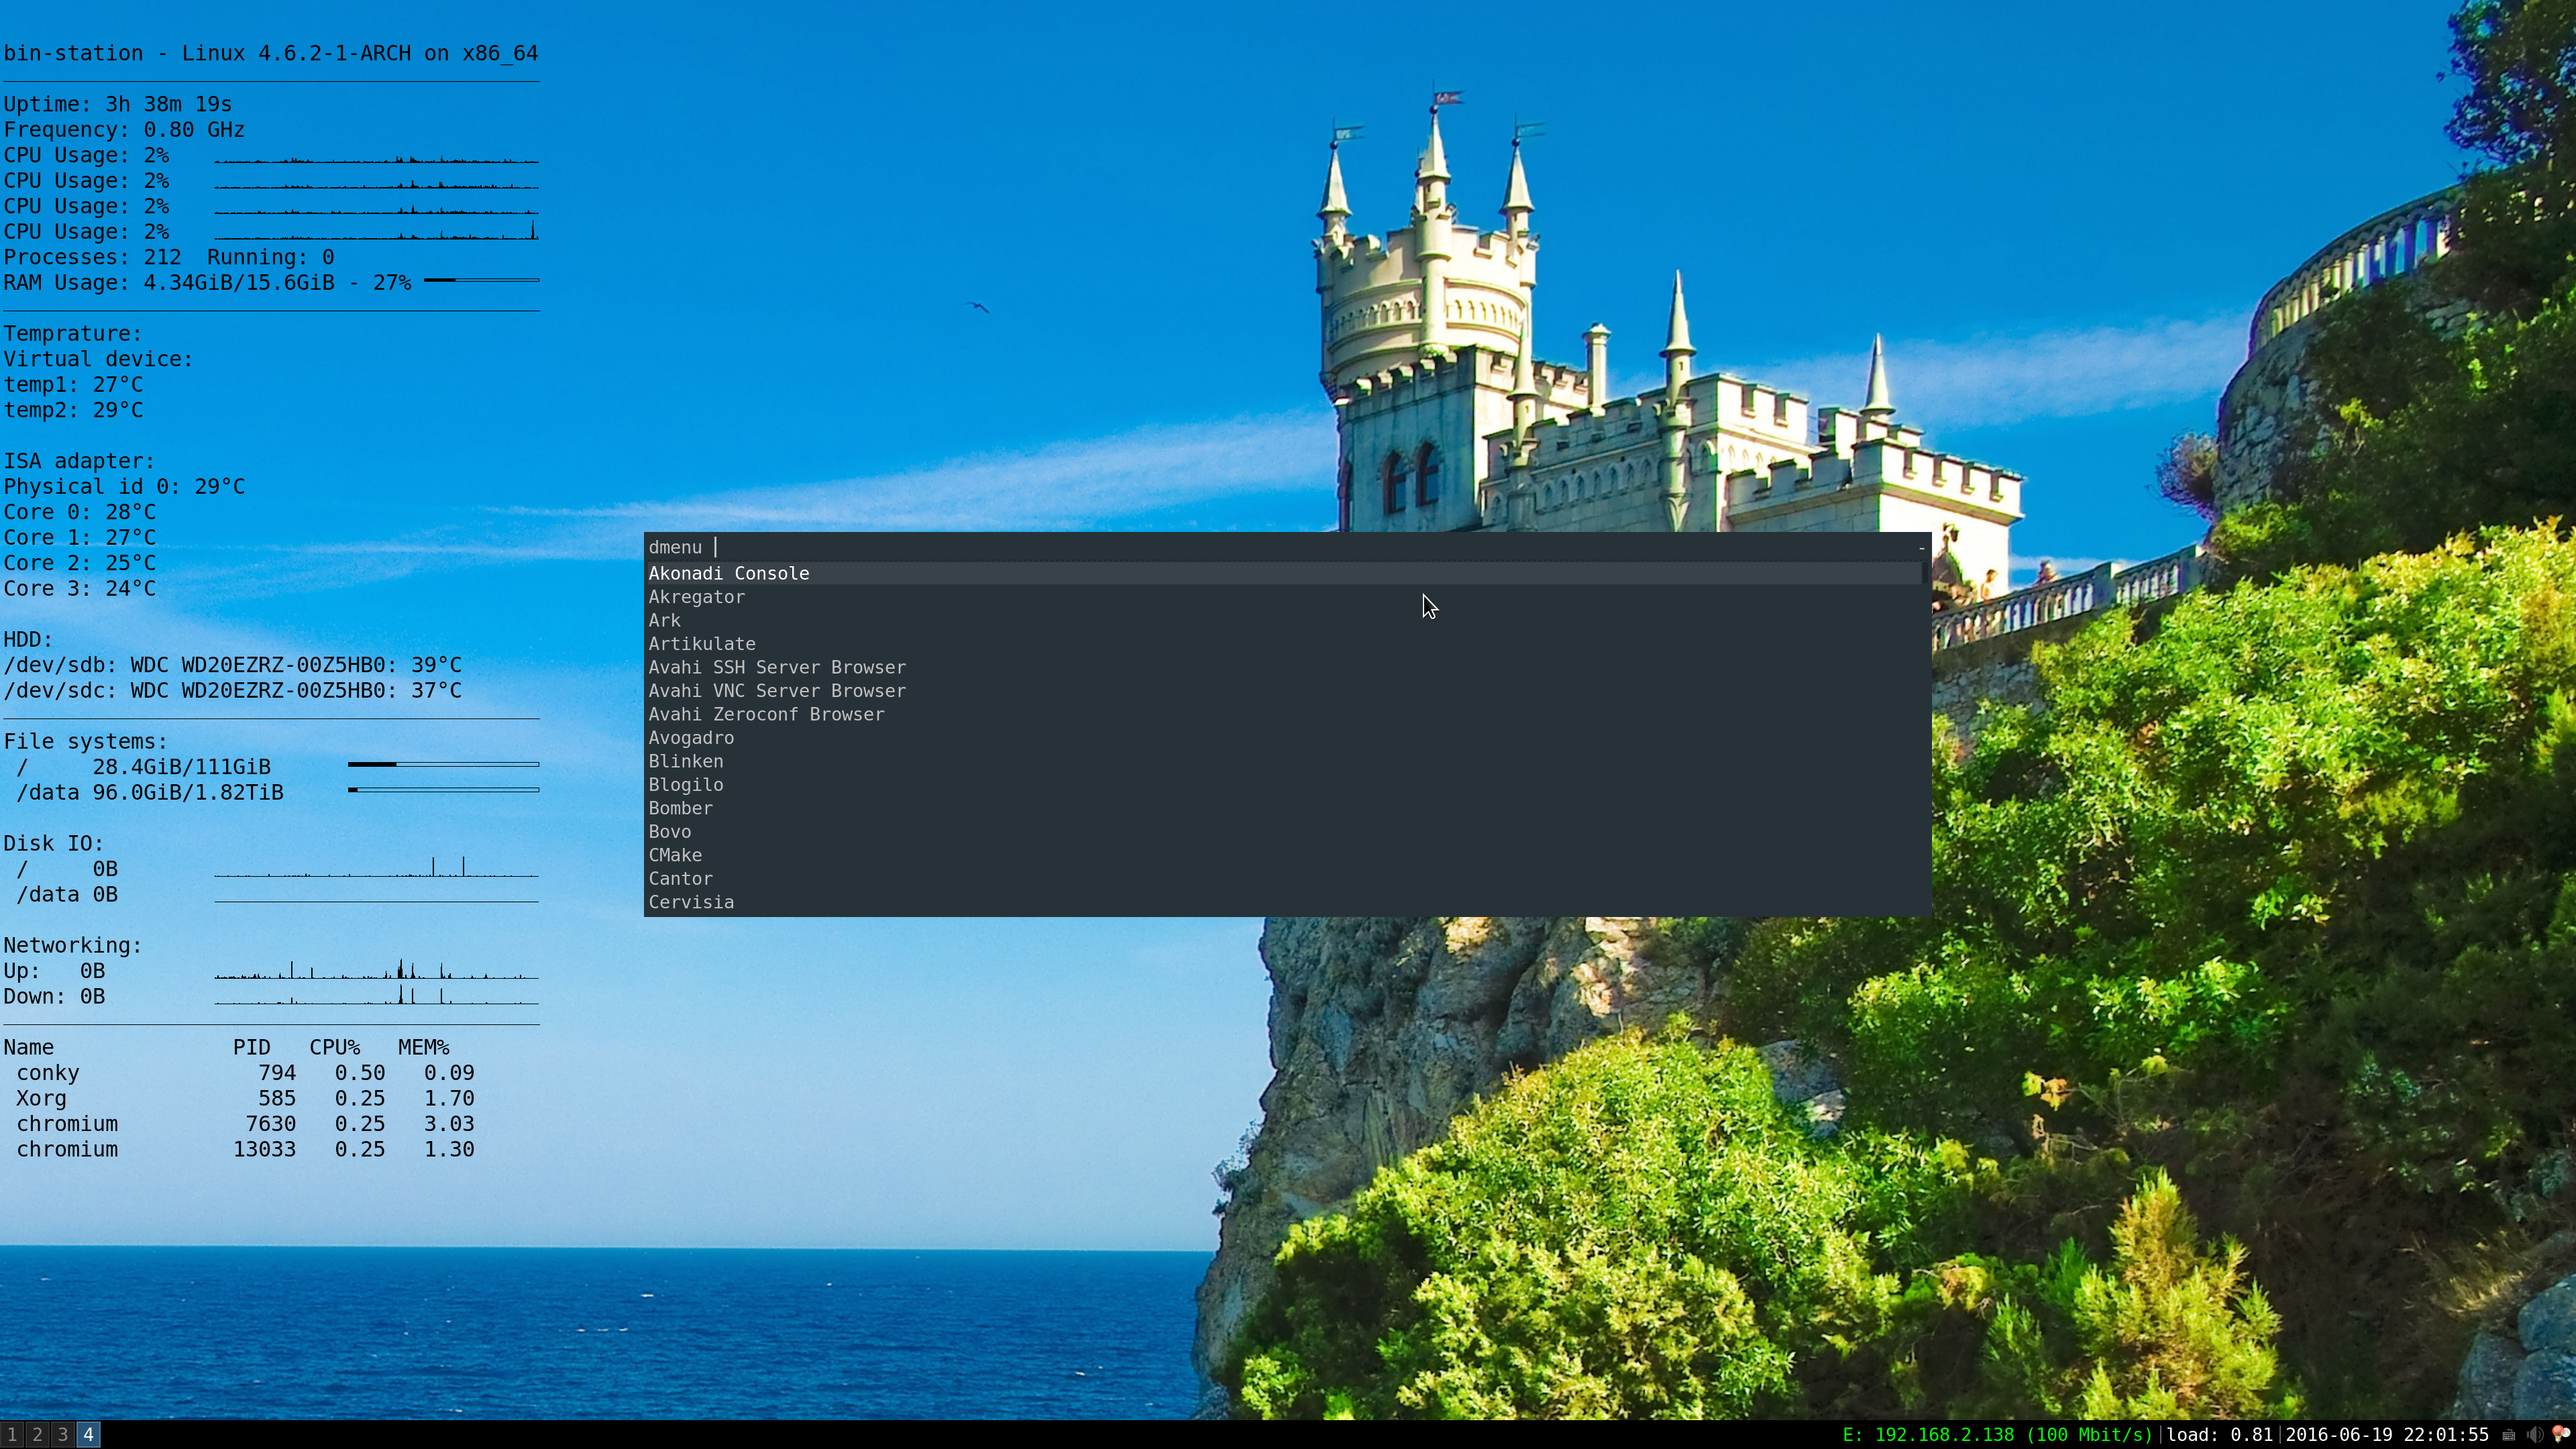Click chromium process row PID 7630
Viewport: 2576px width, 1449px height.
[x=245, y=1124]
